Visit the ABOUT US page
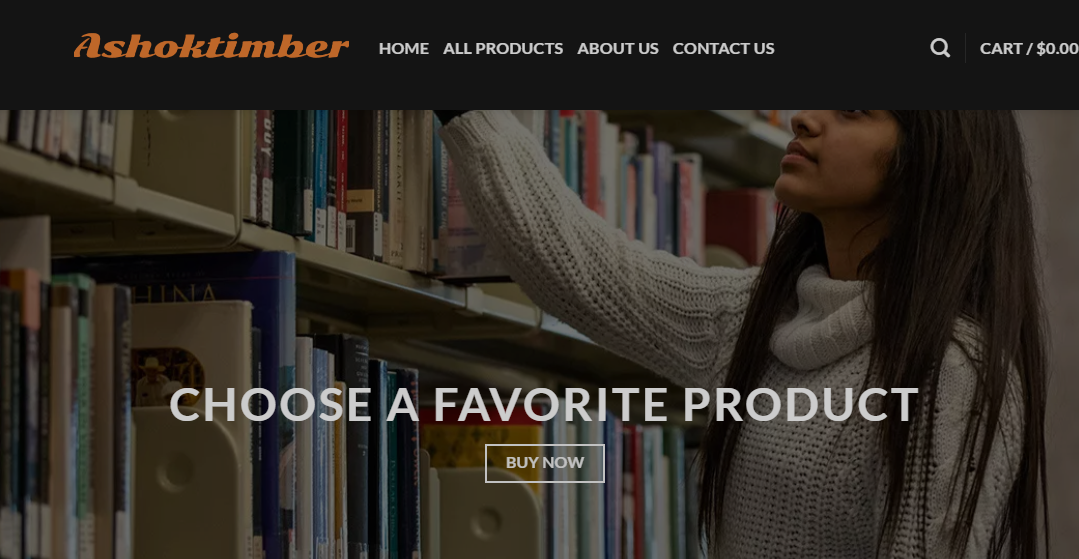The width and height of the screenshot is (1079, 559). 618,48
